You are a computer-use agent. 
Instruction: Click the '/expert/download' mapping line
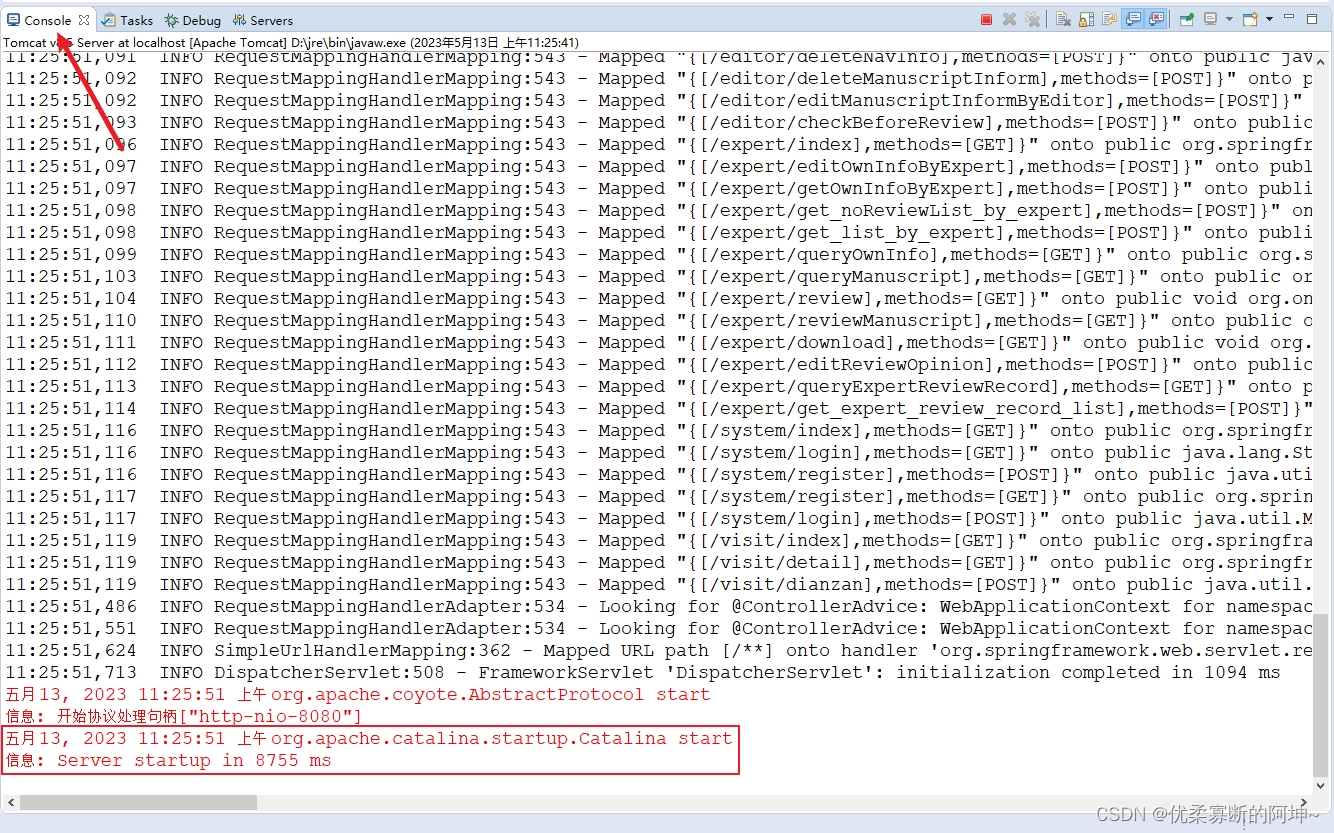click(658, 342)
